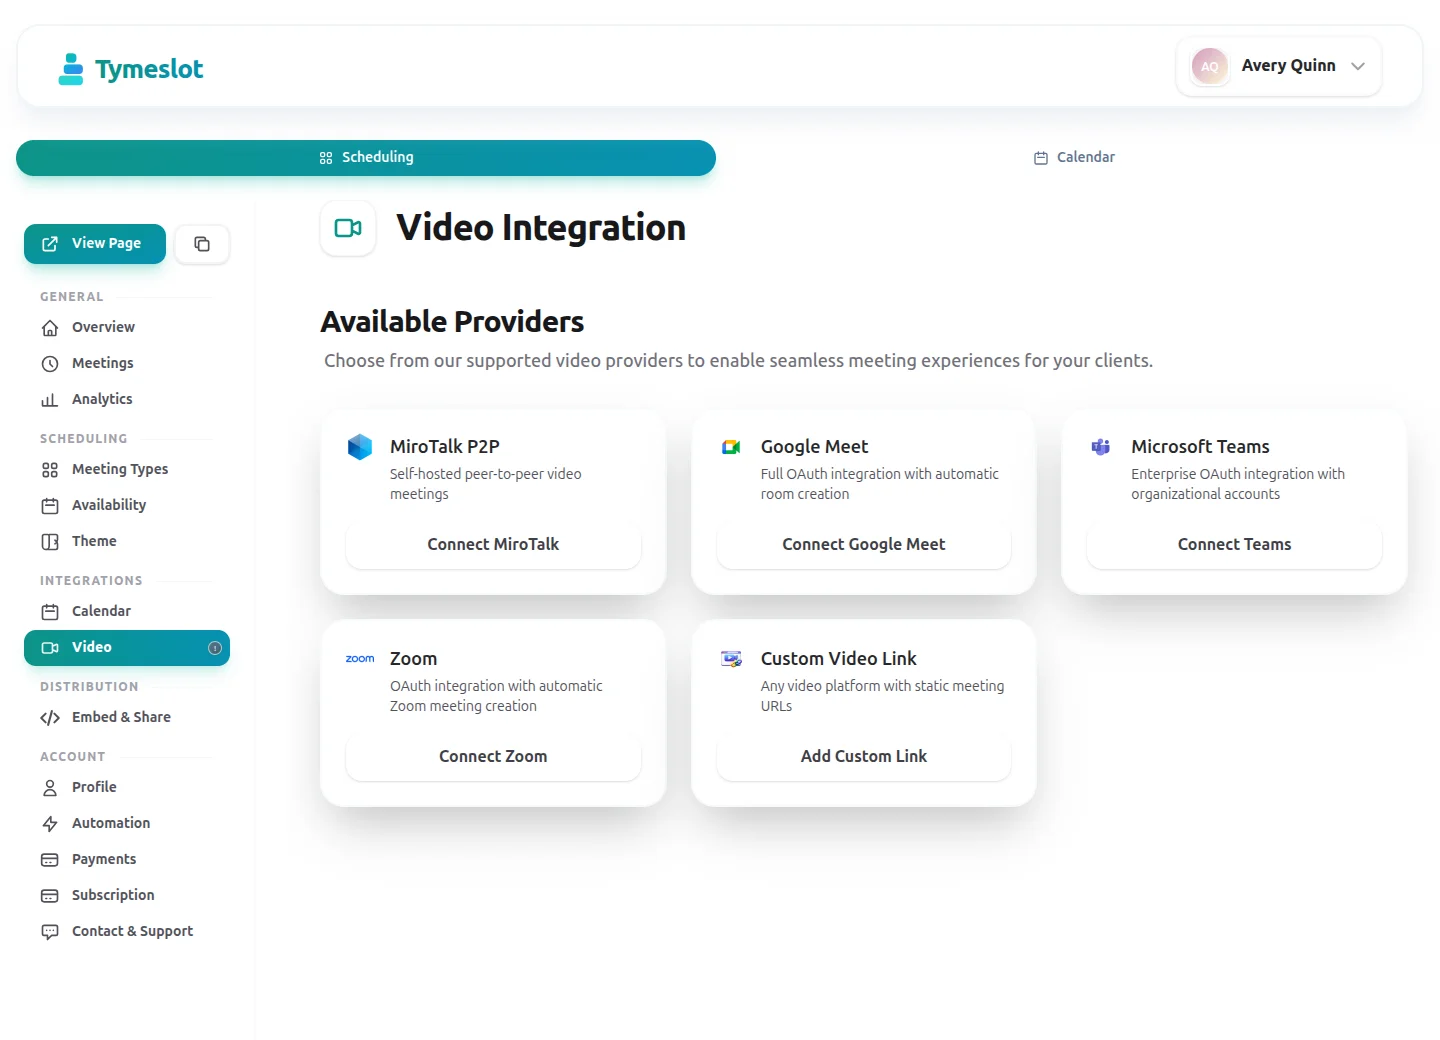
Task: Click the Google Meet logo icon
Action: coord(731,447)
